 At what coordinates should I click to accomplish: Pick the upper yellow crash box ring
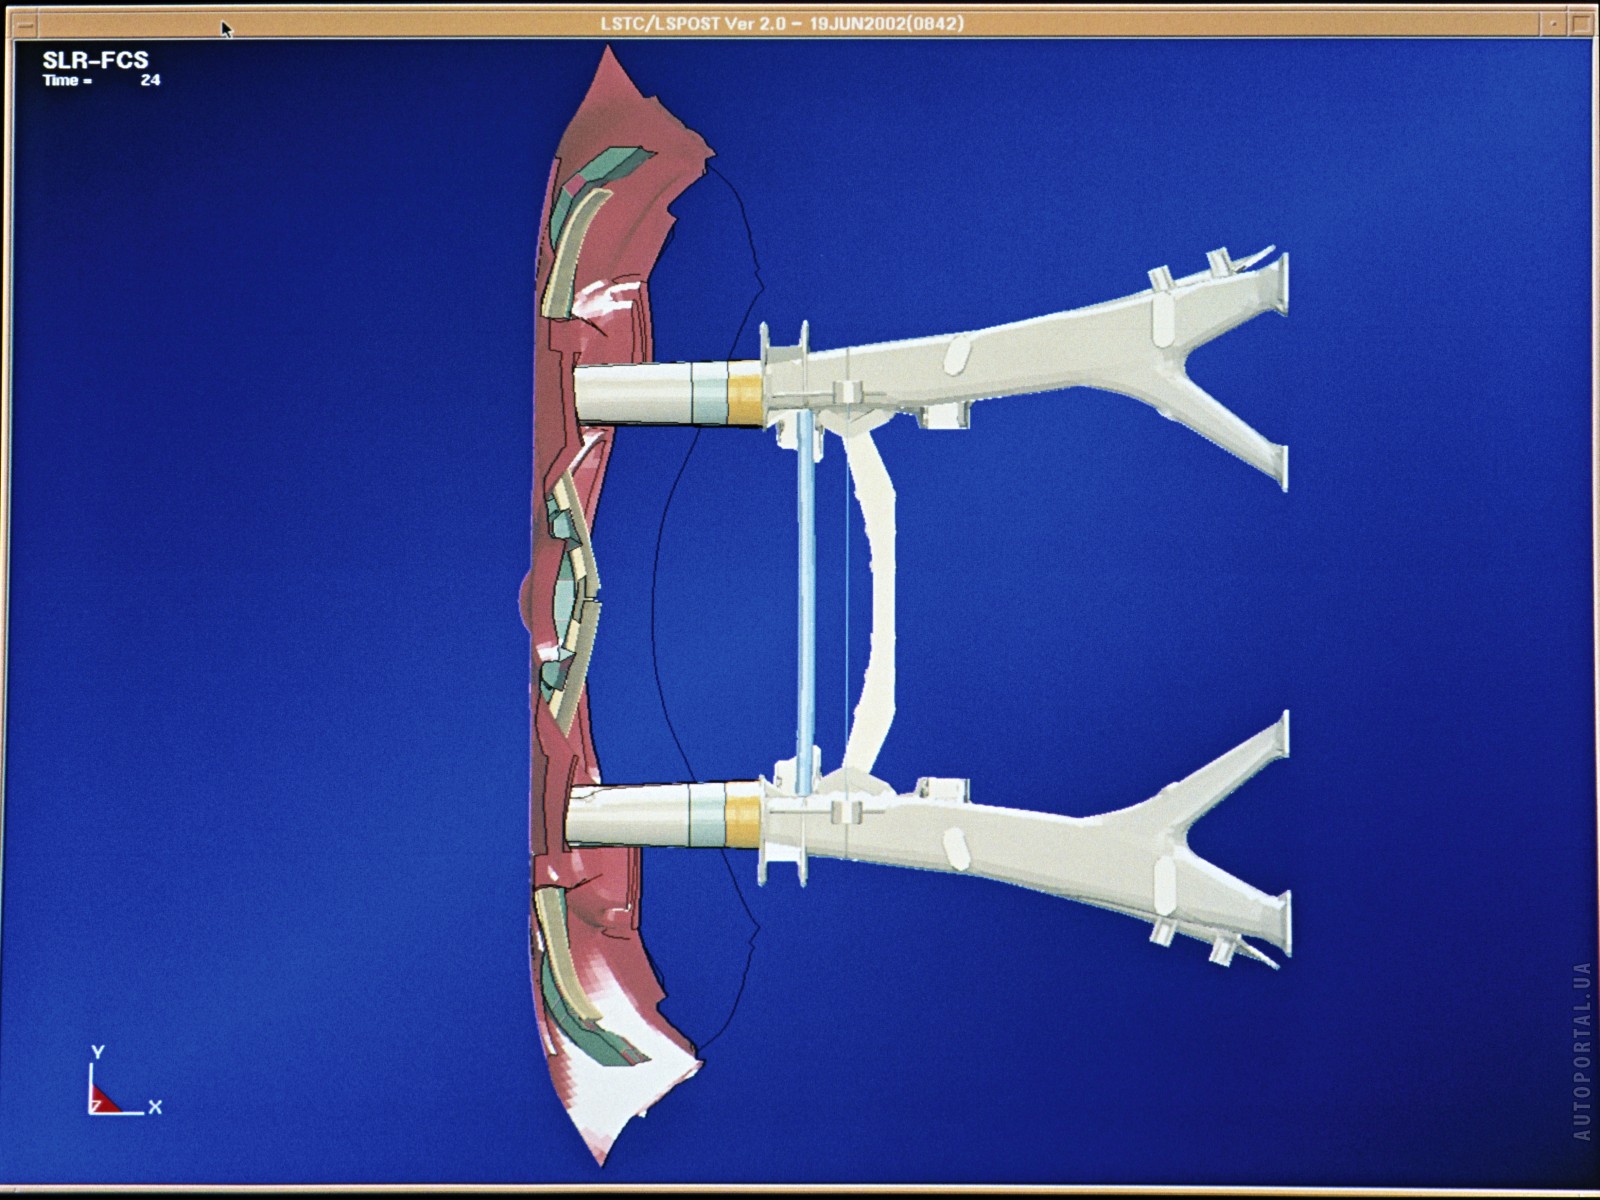click(x=745, y=393)
